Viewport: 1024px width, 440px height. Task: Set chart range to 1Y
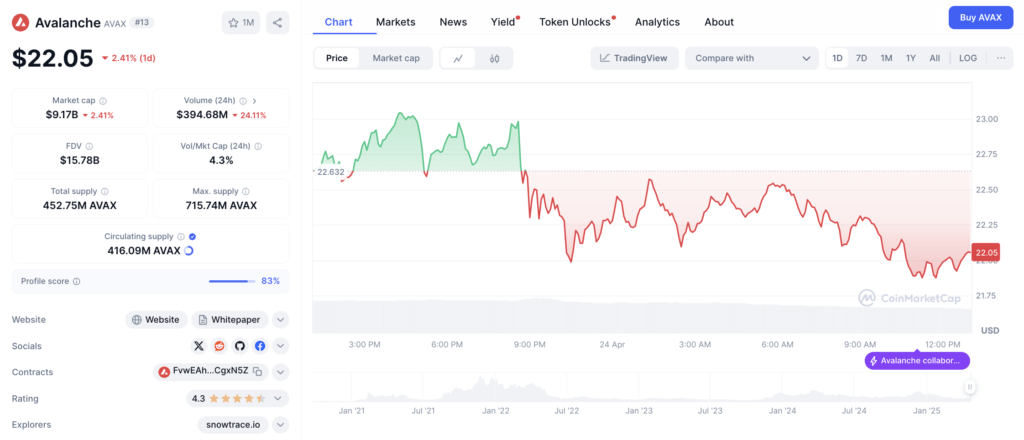911,58
